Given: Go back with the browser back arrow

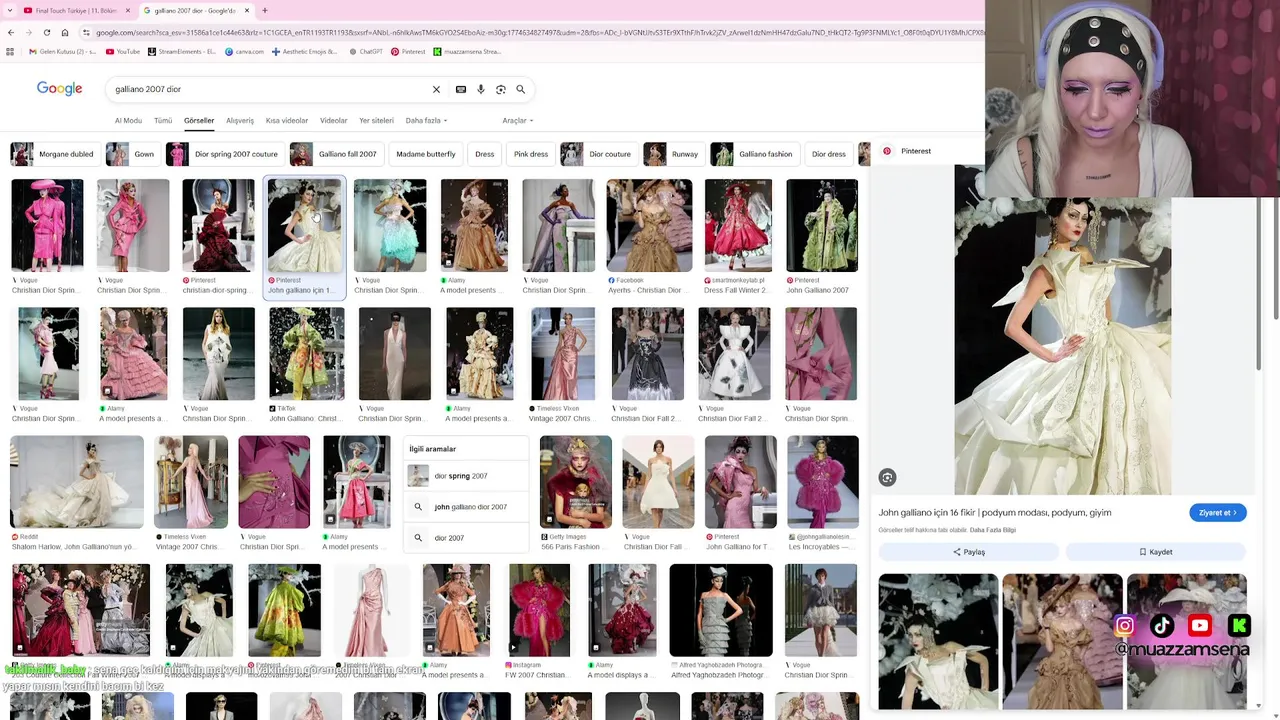Looking at the screenshot, I should tap(10, 32).
